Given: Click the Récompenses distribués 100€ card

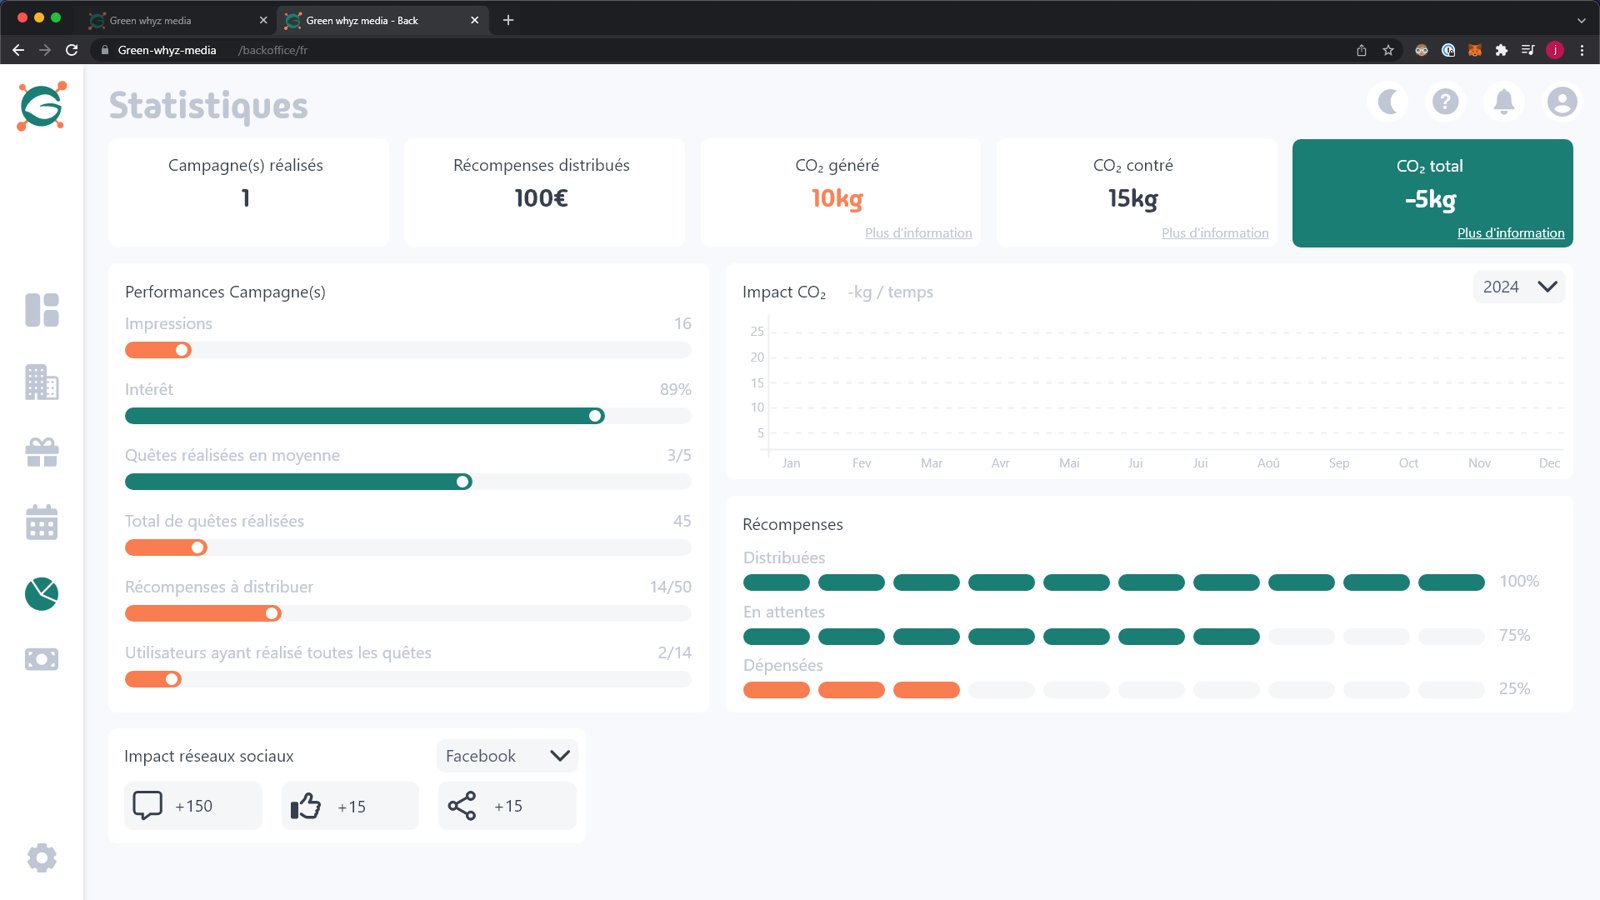Looking at the screenshot, I should (x=544, y=193).
